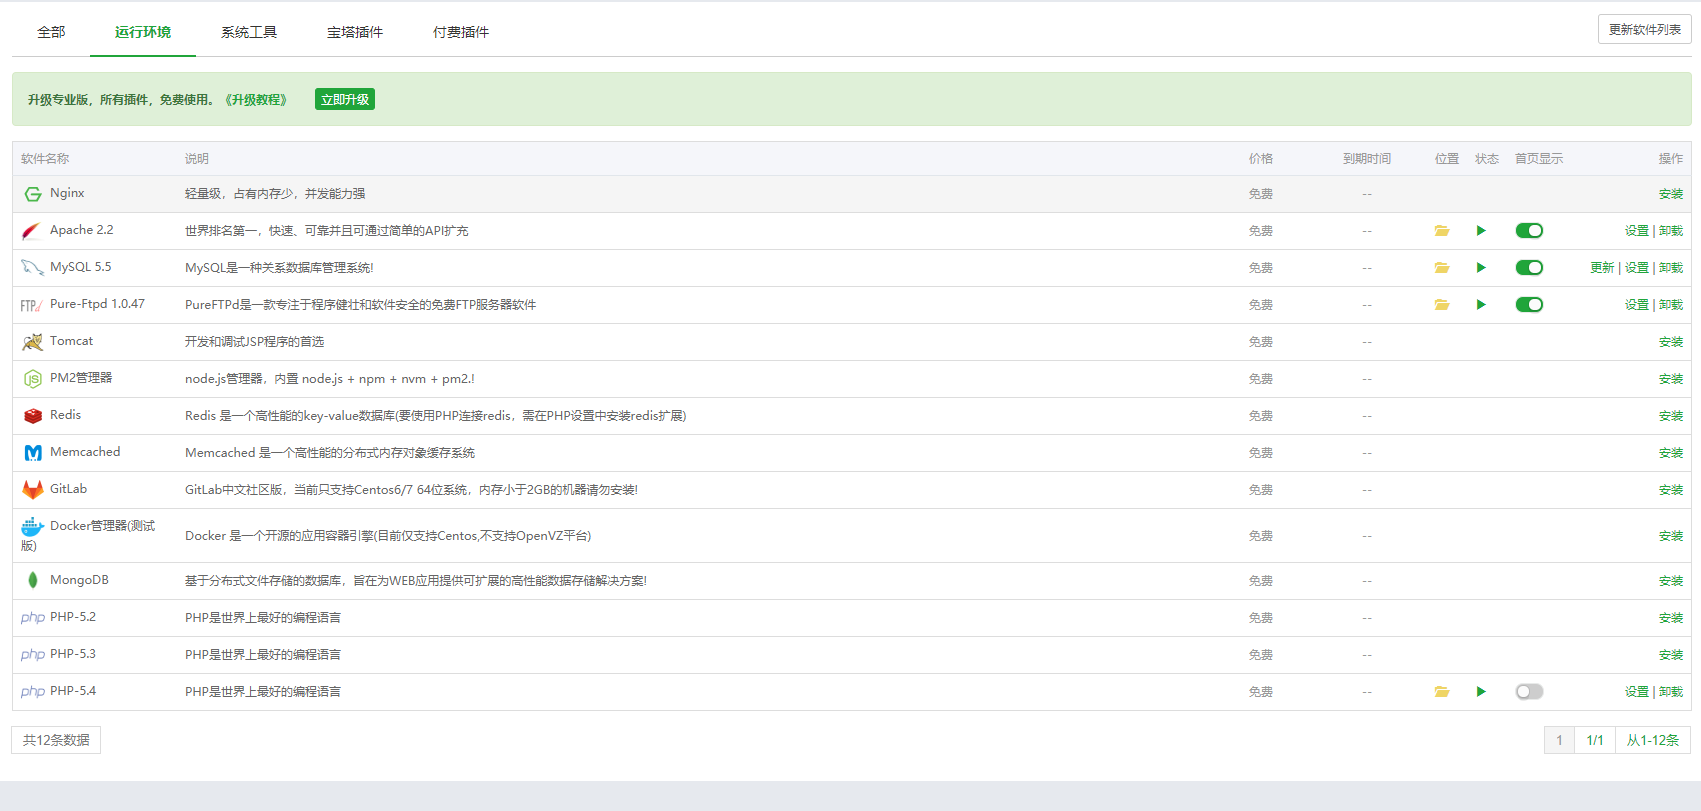Click the 到期时间 column header
This screenshot has height=811, width=1701.
click(1367, 159)
